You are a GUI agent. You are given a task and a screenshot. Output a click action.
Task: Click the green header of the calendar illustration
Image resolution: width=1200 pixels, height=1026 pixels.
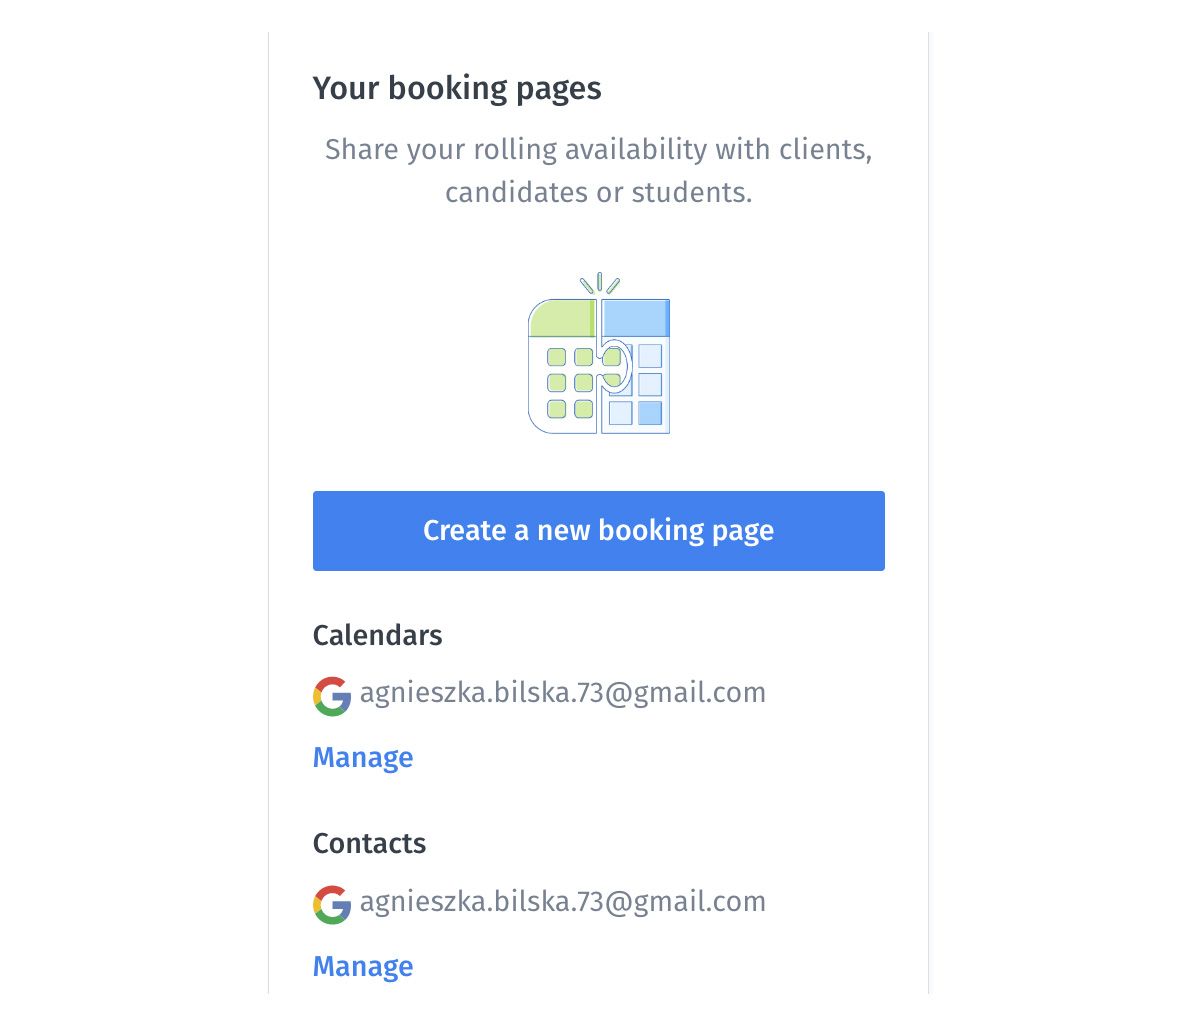pos(561,318)
